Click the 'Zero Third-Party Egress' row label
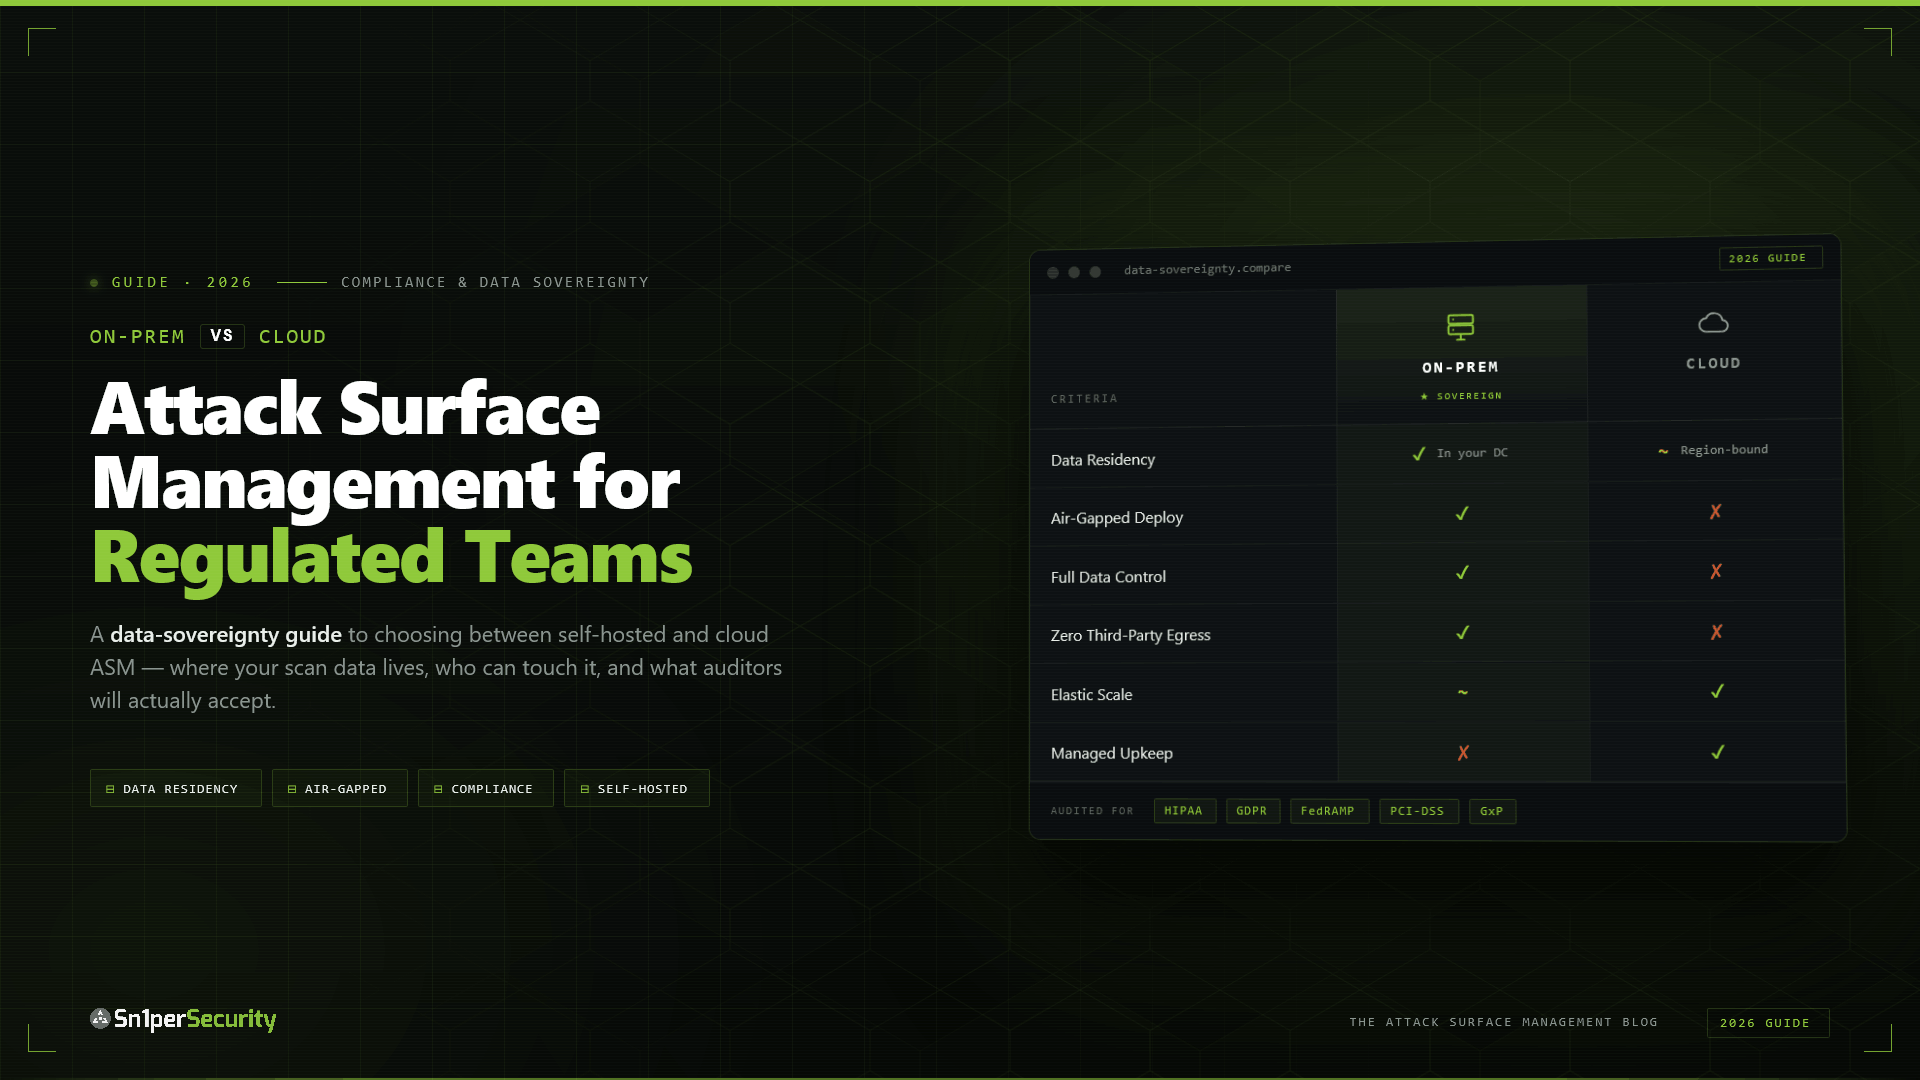1920x1080 pixels. [x=1131, y=636]
